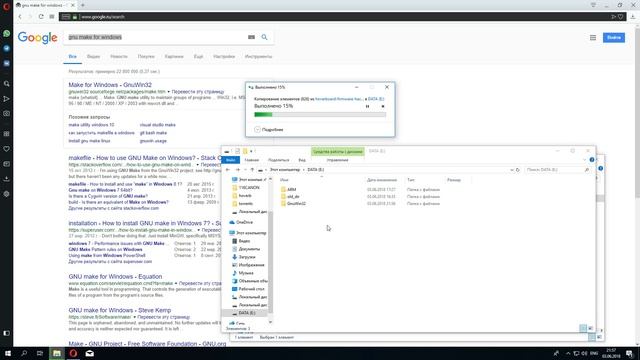Select Загрузки in Explorer navigation pane
Image resolution: width=640 pixels, height=360 pixels.
[247, 257]
